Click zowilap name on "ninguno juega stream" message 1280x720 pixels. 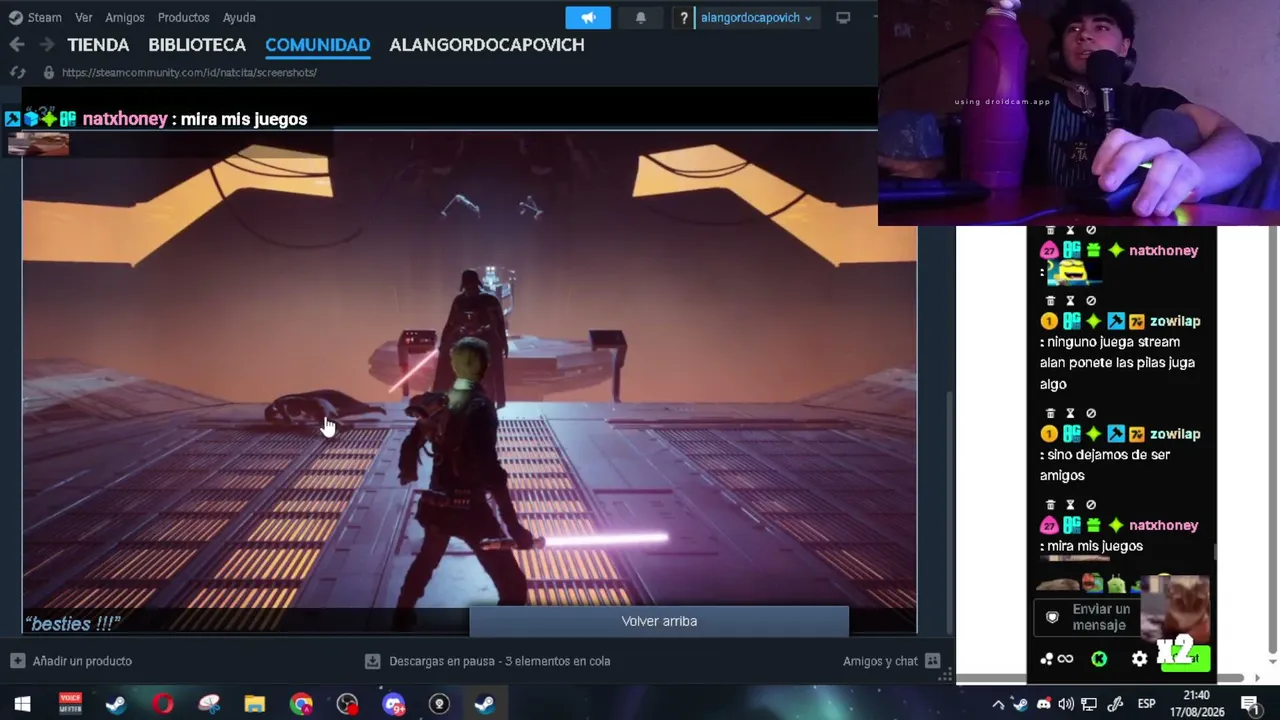[x=1175, y=321]
